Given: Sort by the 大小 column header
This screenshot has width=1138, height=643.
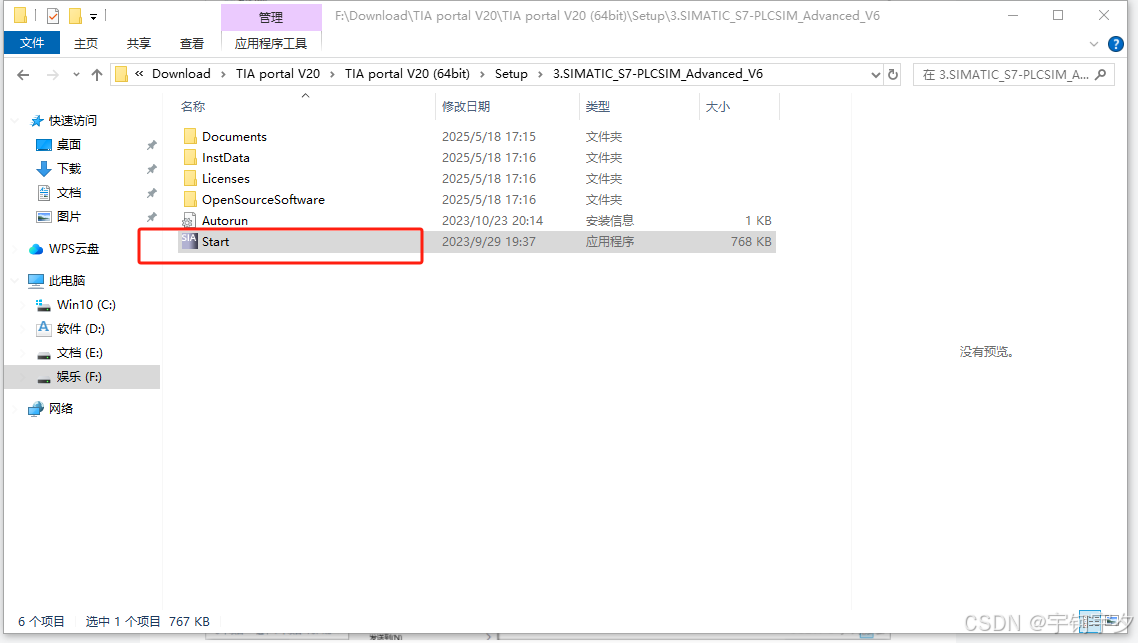Looking at the screenshot, I should click(x=718, y=107).
